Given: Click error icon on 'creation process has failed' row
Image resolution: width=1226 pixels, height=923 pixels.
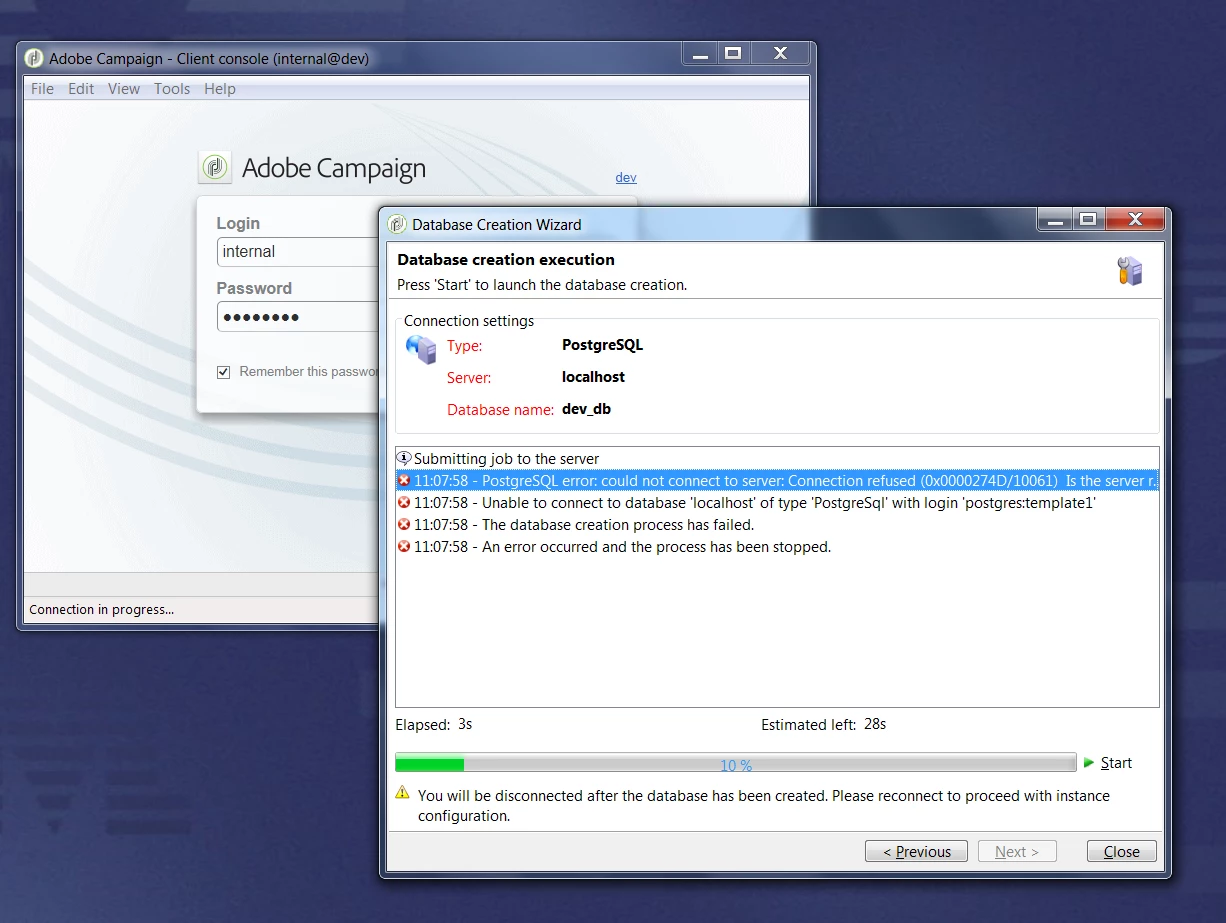Looking at the screenshot, I should (404, 525).
